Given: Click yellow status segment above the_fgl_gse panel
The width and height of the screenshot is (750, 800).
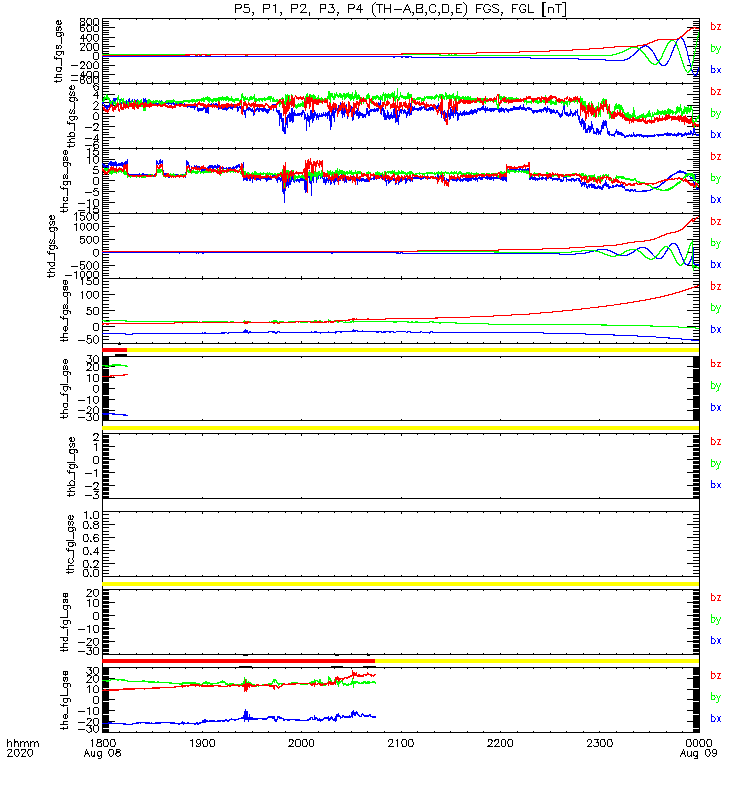Looking at the screenshot, I should tap(537, 661).
